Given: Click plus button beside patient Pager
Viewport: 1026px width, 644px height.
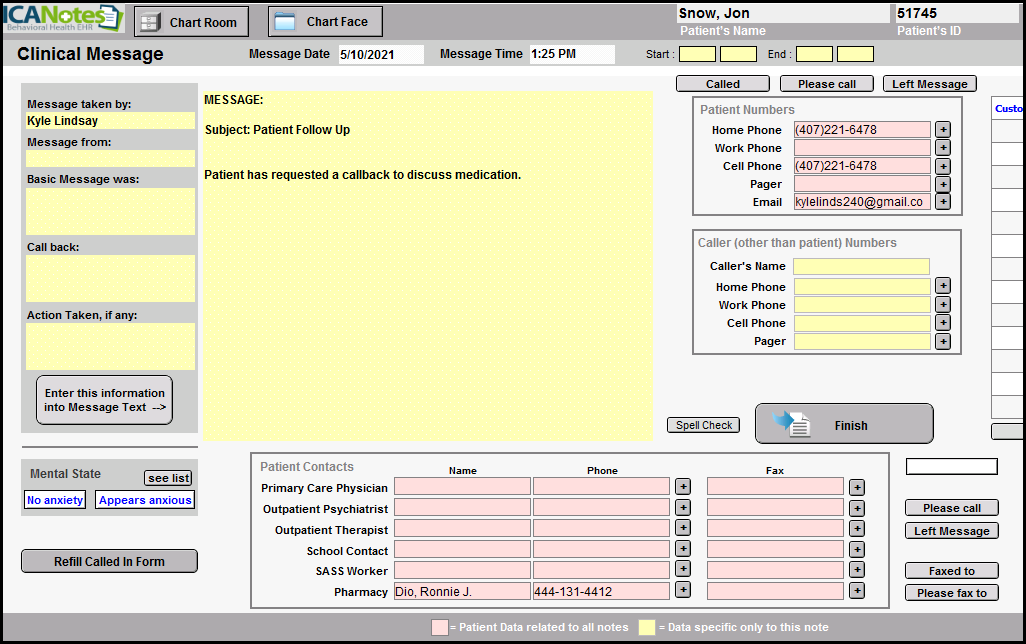Looking at the screenshot, I should tap(942, 184).
